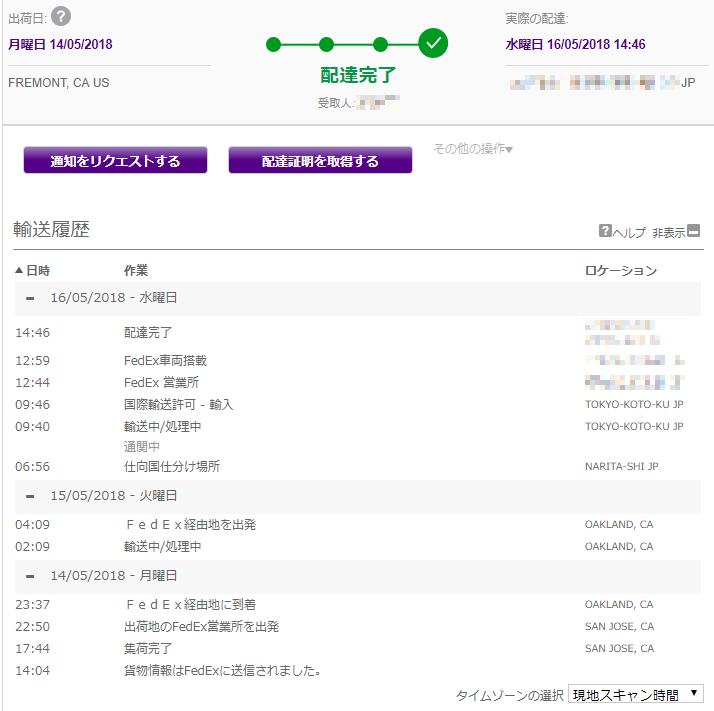The height and width of the screenshot is (711, 714).
Task: Click 集荷完了 entry at 17:44
Action: 148,649
